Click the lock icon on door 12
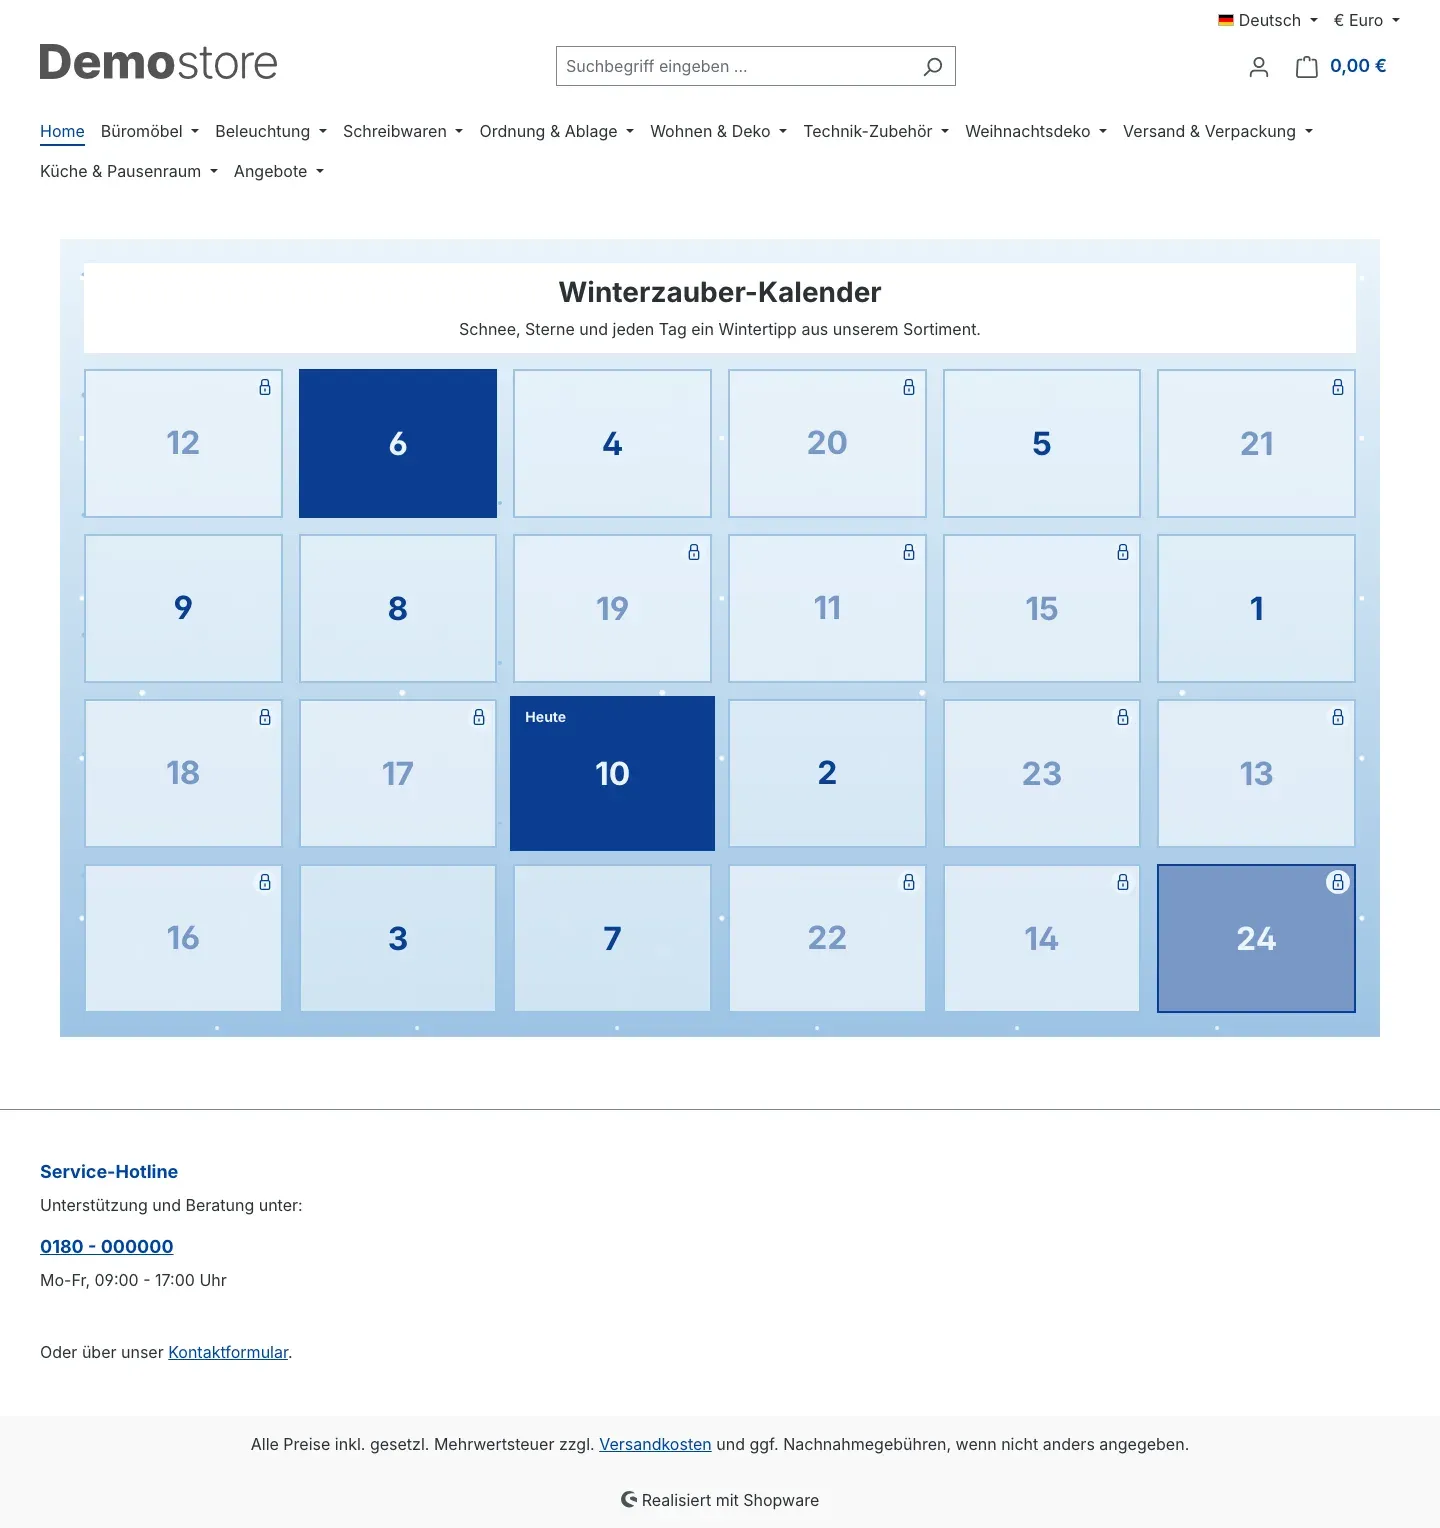The height and width of the screenshot is (1528, 1440). 265,387
